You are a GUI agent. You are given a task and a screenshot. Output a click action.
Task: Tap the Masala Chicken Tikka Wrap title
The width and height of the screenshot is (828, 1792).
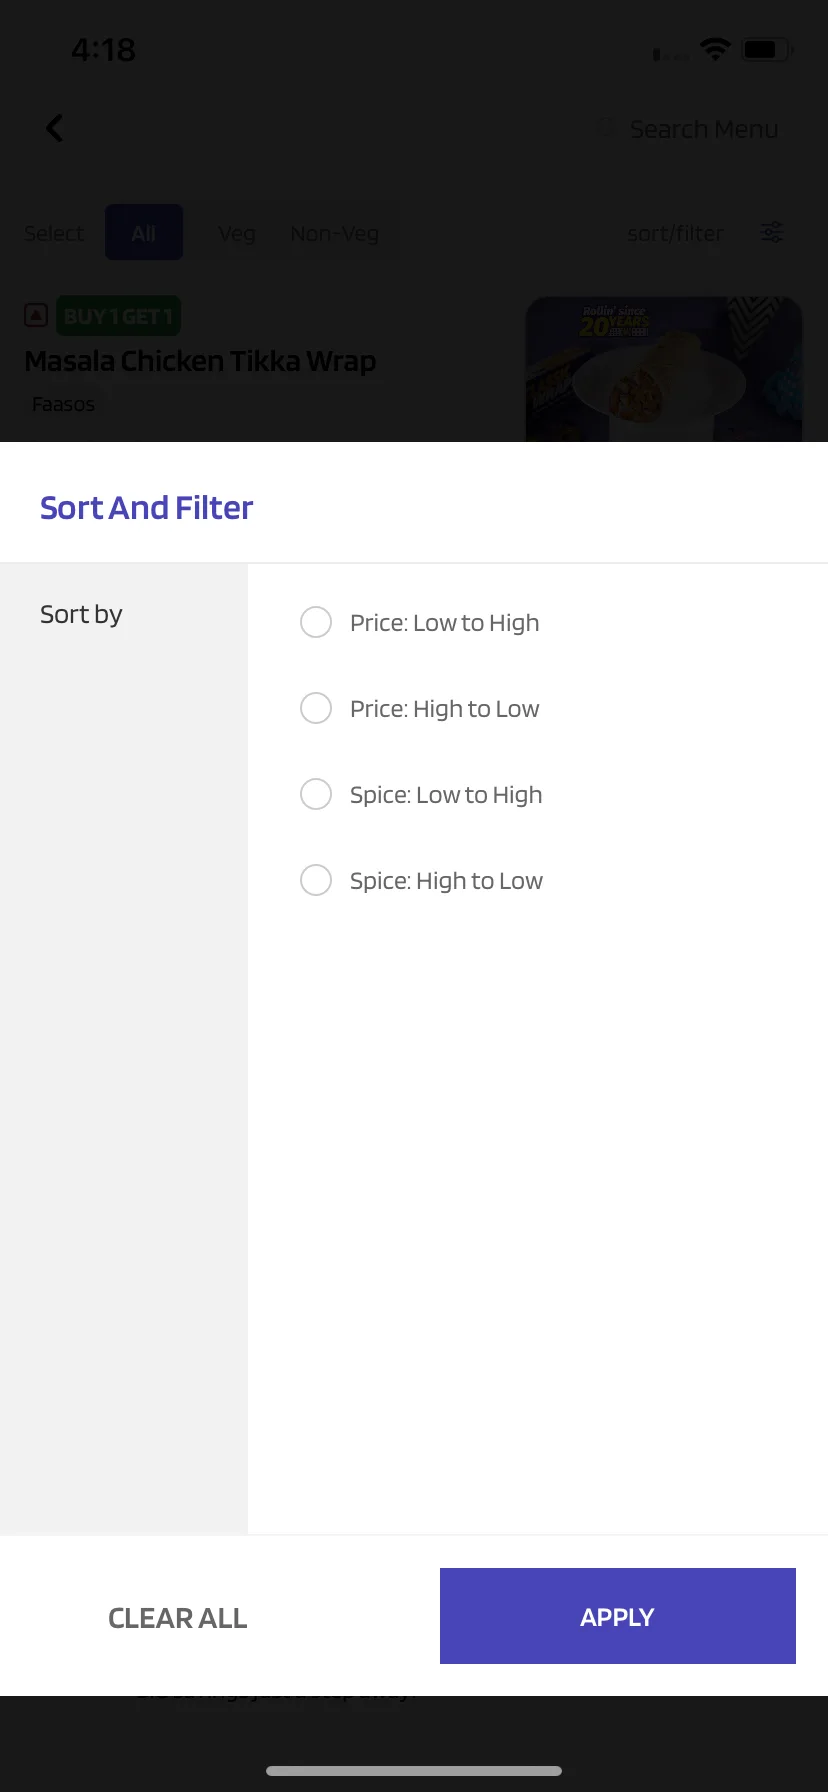tap(200, 361)
